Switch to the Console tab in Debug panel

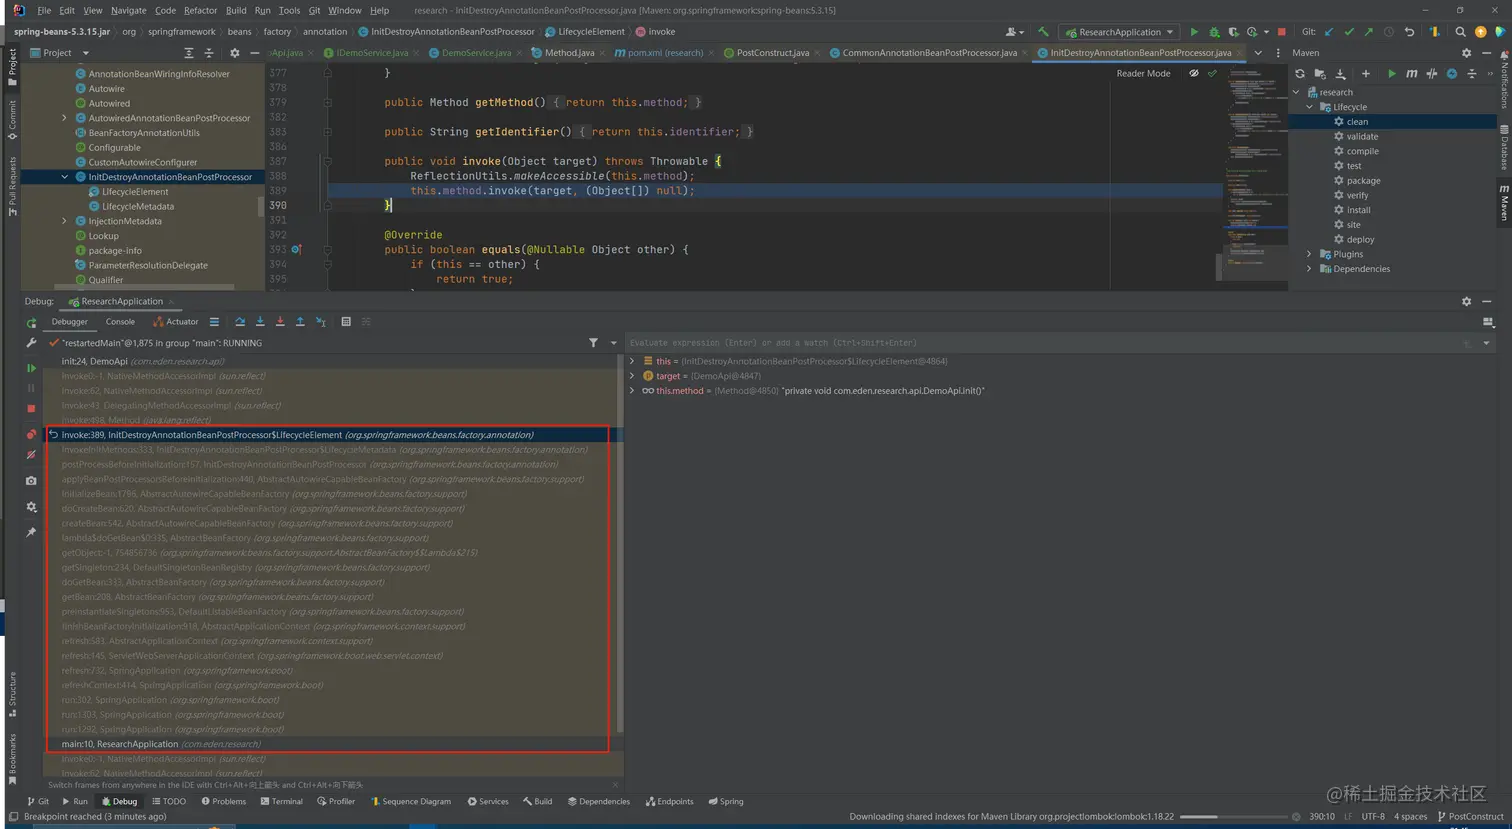click(120, 322)
